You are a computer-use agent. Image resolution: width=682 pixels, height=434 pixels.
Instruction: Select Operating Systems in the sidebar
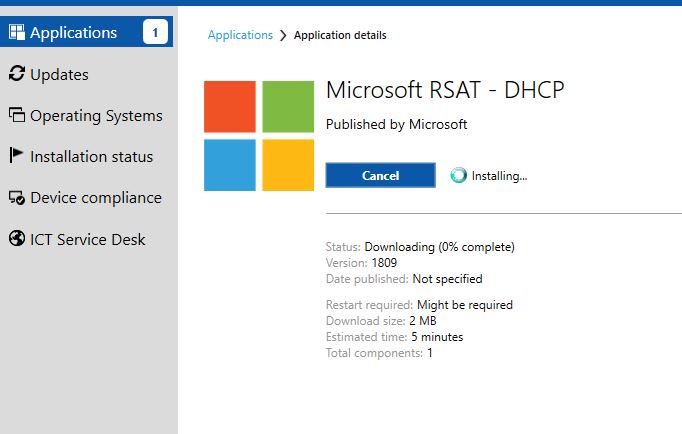(96, 116)
